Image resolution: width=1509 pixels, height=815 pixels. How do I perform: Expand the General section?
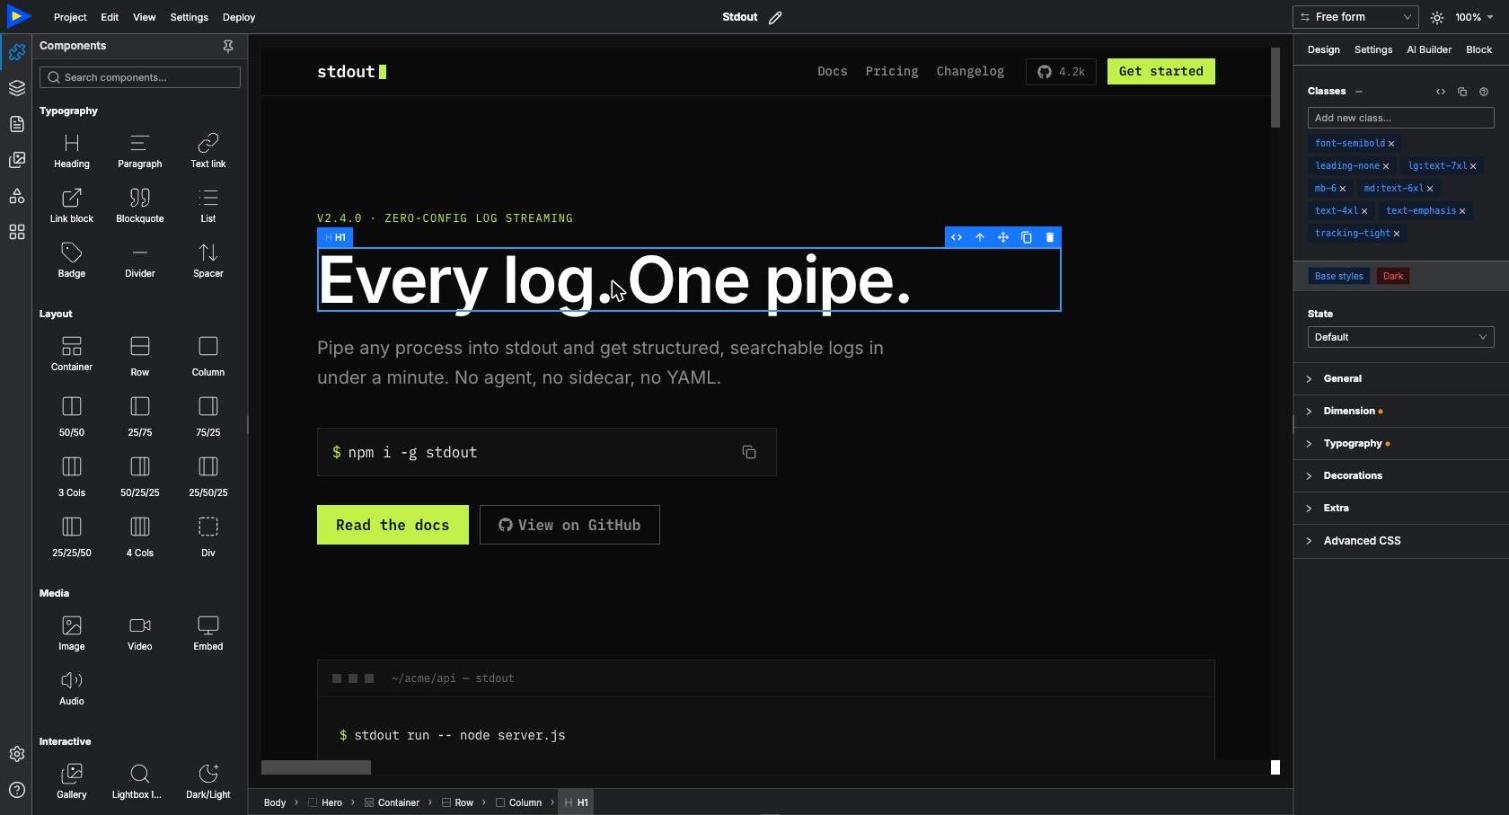point(1401,379)
